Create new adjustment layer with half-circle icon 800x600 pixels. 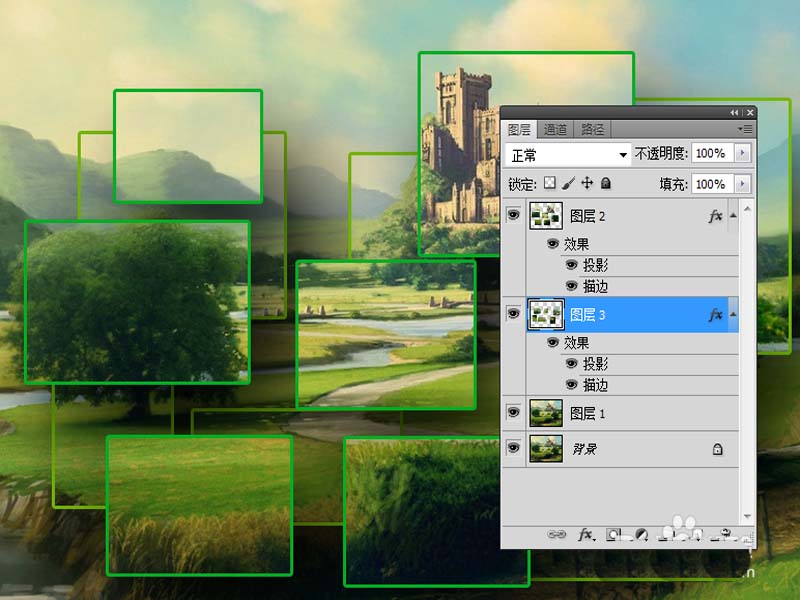[x=641, y=534]
